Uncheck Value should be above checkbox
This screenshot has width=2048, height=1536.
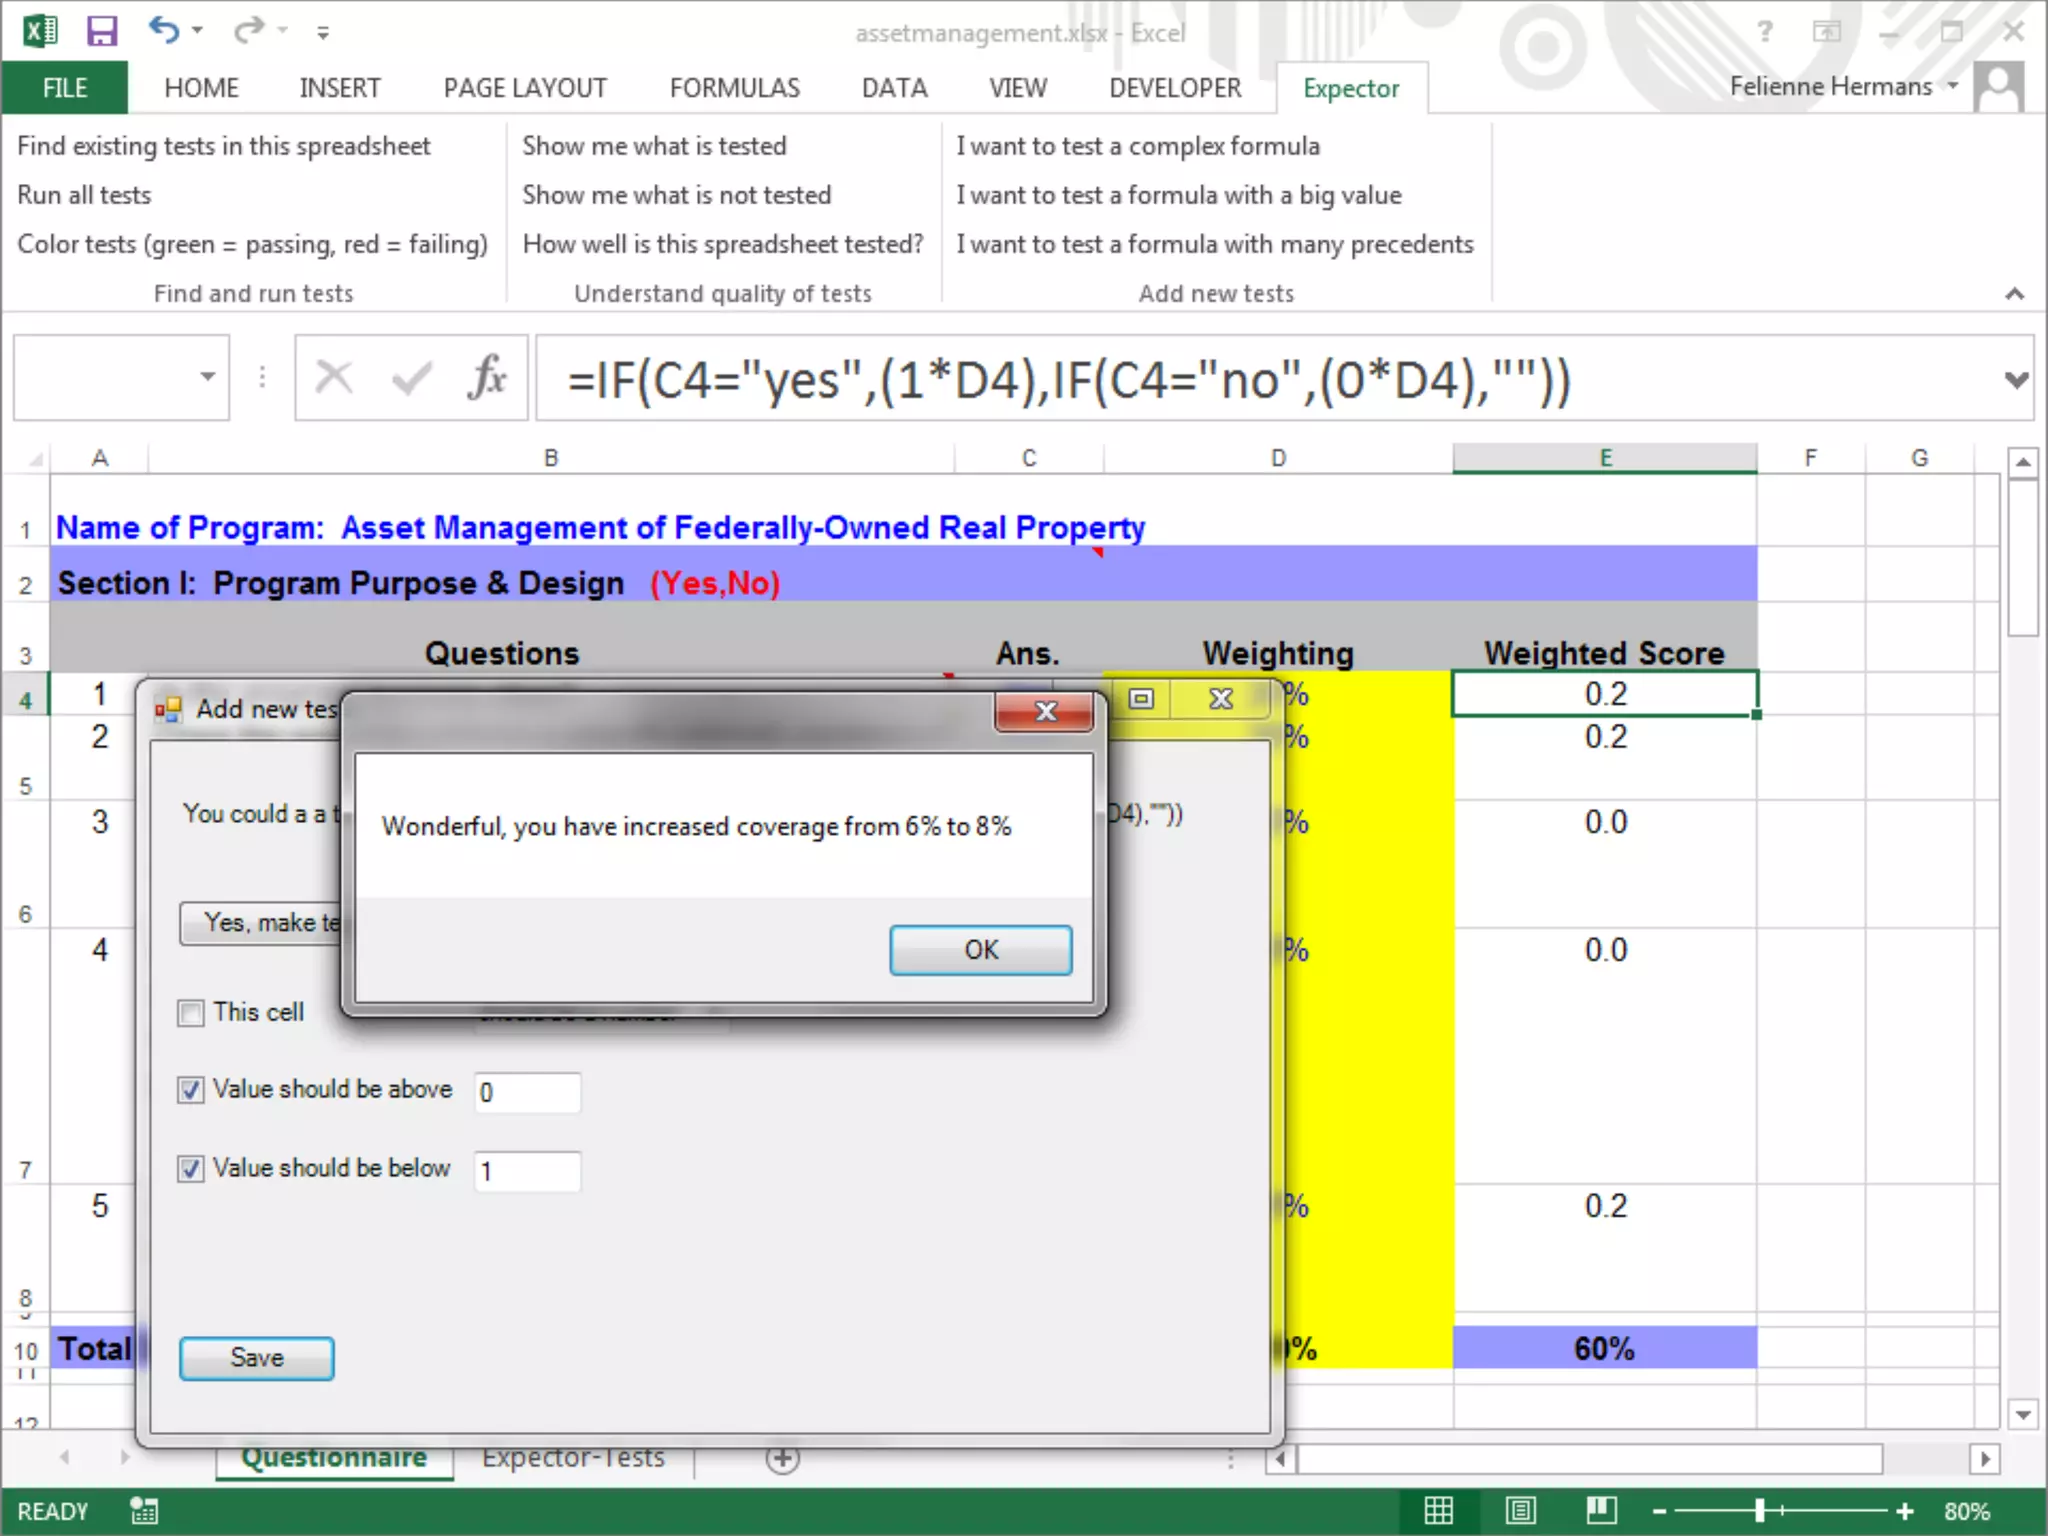coord(191,1090)
